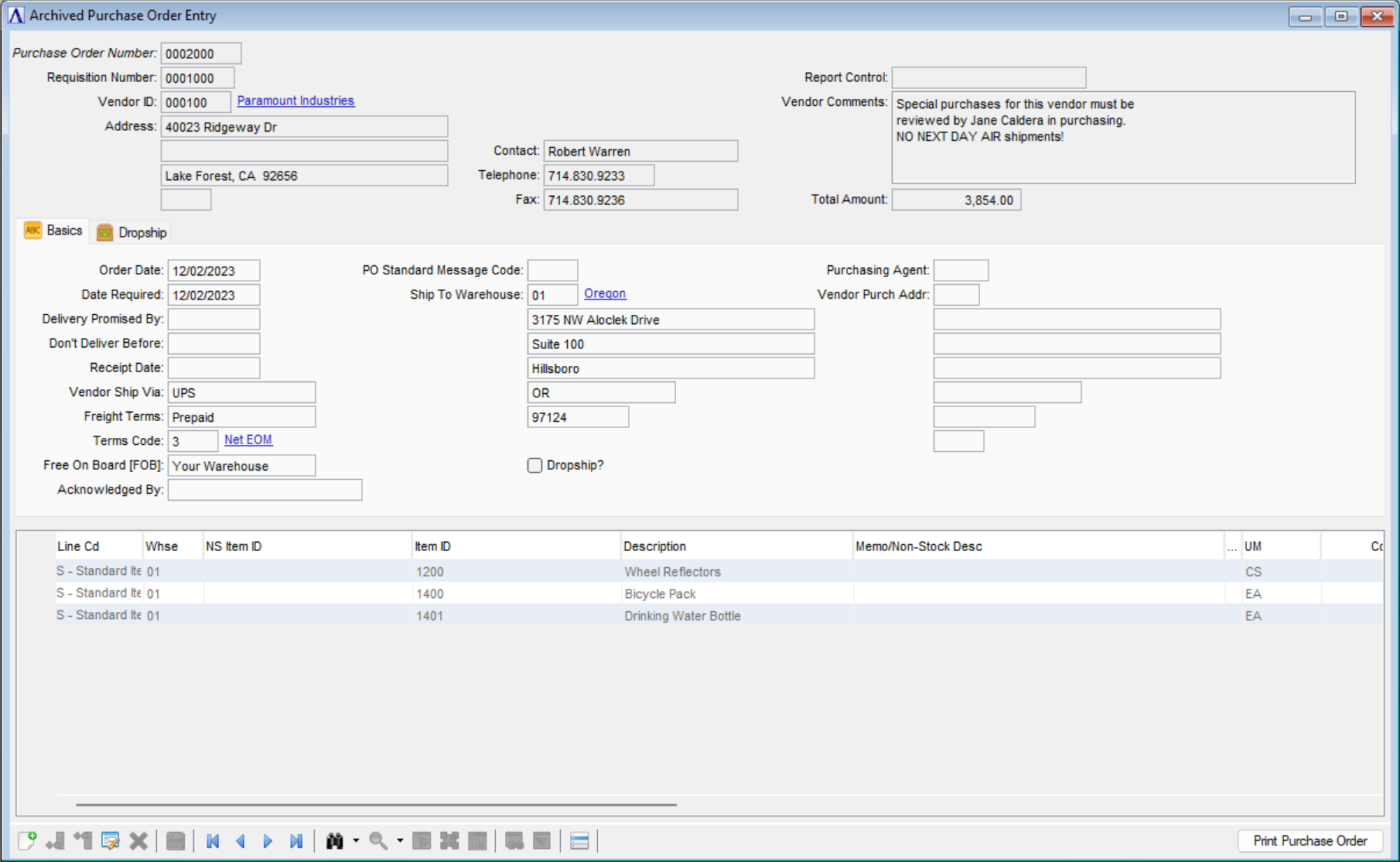Click the edit record icon with pencil

pyautogui.click(x=111, y=841)
